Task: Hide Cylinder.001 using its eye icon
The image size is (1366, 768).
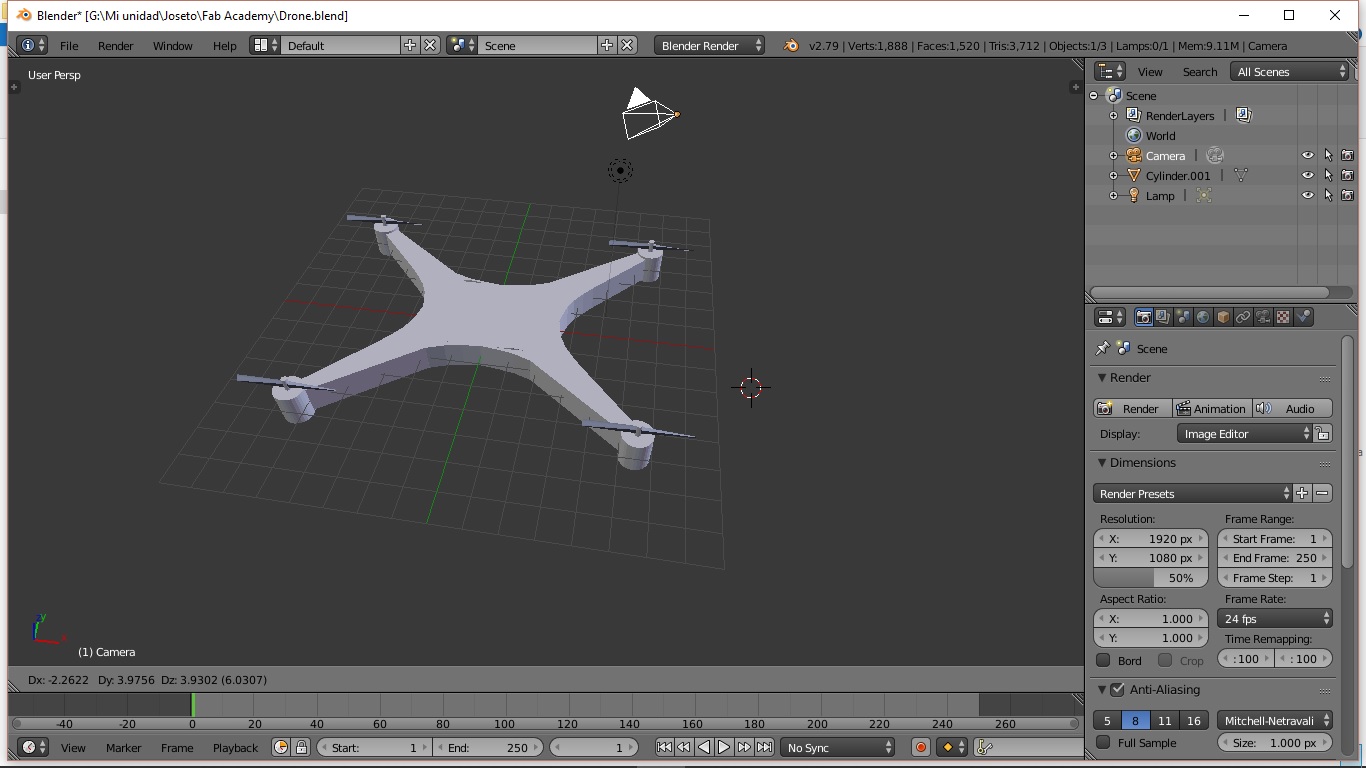Action: 1307,176
